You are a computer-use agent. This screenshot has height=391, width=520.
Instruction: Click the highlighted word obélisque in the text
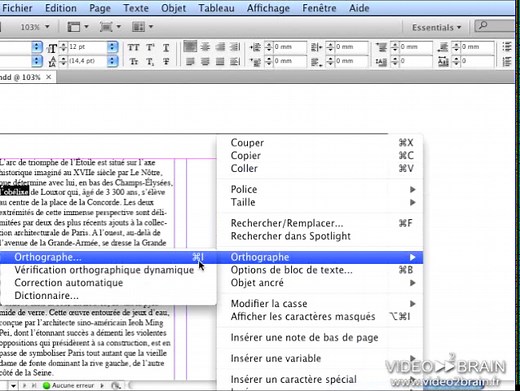pyautogui.click(x=15, y=192)
